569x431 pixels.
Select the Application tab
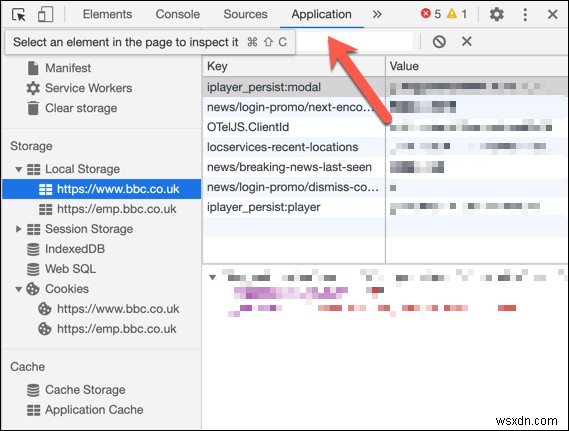(x=322, y=15)
